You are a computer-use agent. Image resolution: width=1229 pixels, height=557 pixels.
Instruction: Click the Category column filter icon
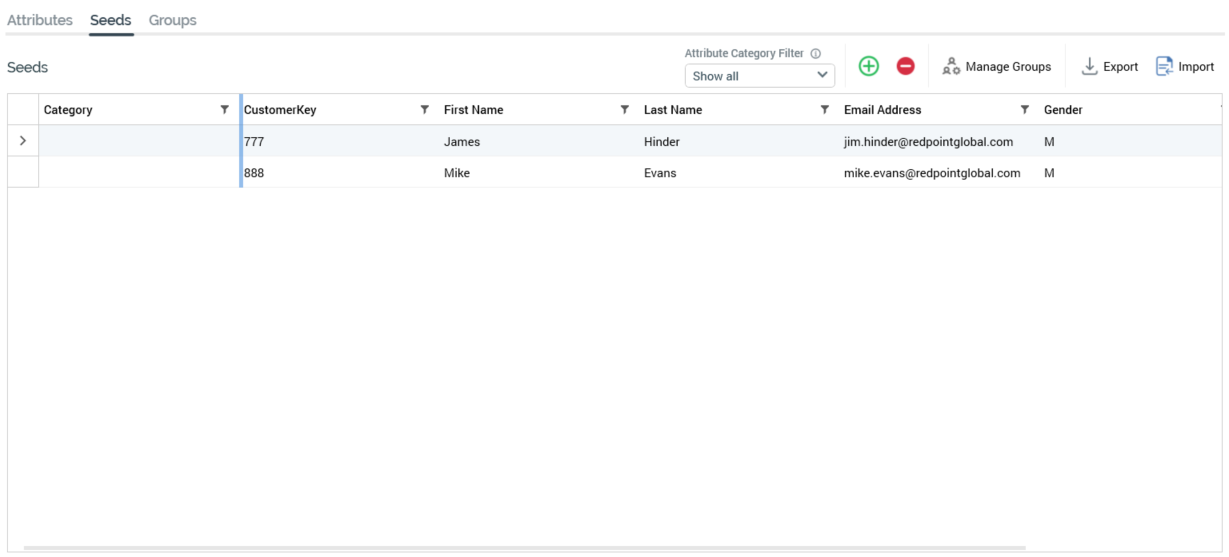coord(224,110)
